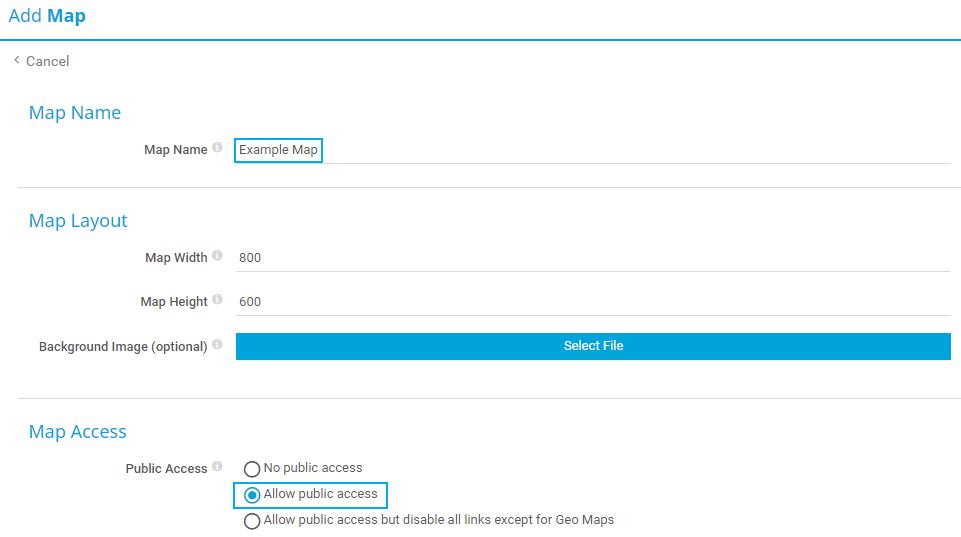The image size is (961, 537).
Task: Focus the Map Width field showing 800
Action: [x=592, y=258]
